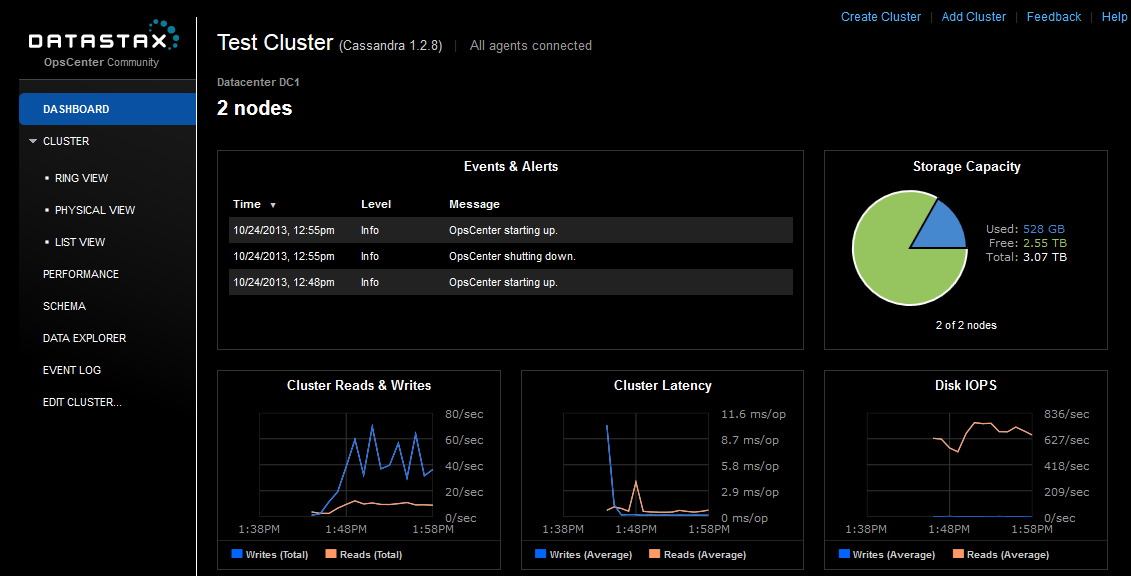Click the Time column sort arrow

pos(273,205)
